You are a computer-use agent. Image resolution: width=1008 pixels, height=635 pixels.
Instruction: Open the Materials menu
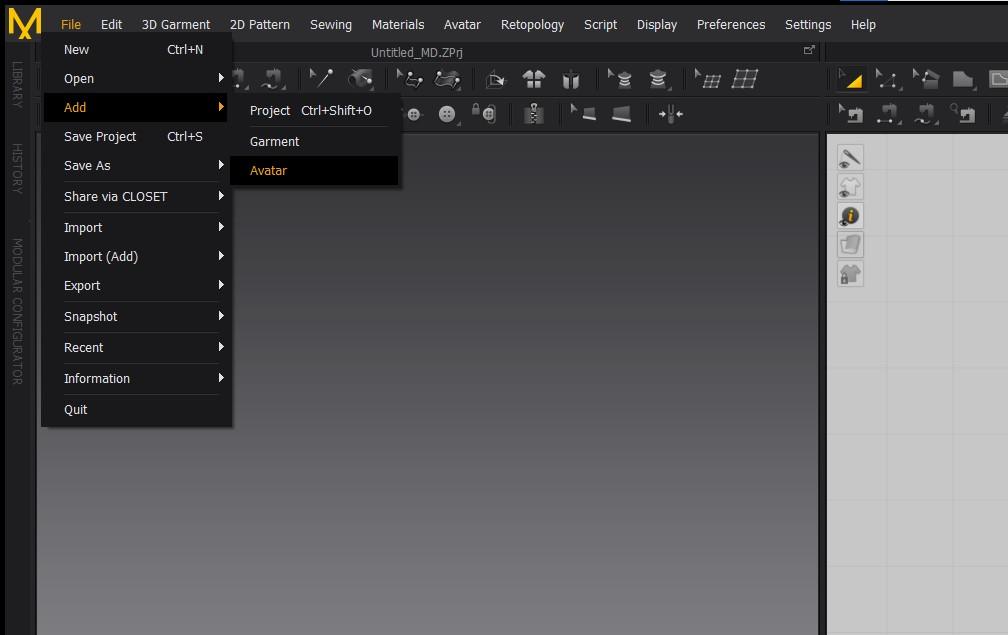(398, 24)
